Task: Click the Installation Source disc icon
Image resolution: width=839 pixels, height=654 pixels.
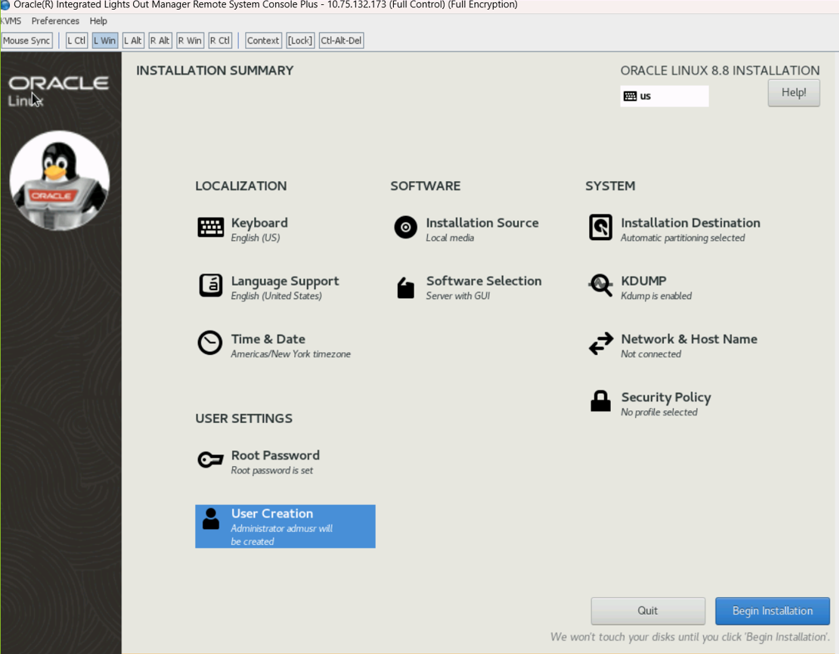Action: point(406,227)
